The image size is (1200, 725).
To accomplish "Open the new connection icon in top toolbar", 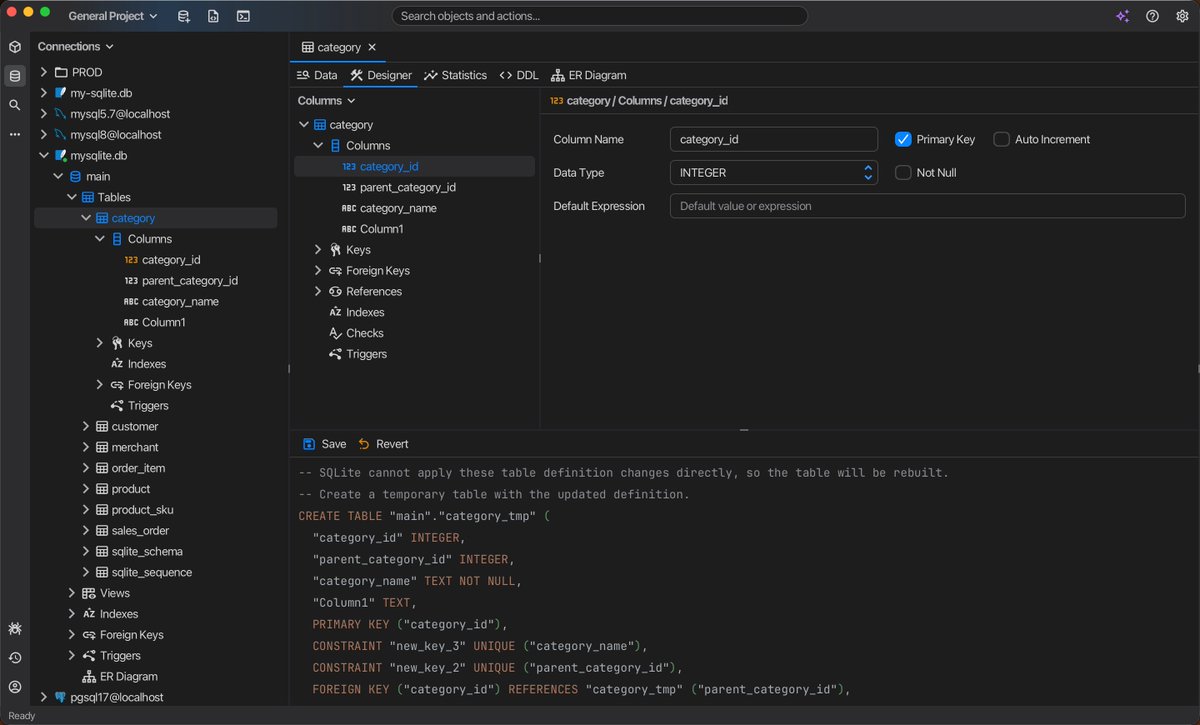I will (183, 16).
